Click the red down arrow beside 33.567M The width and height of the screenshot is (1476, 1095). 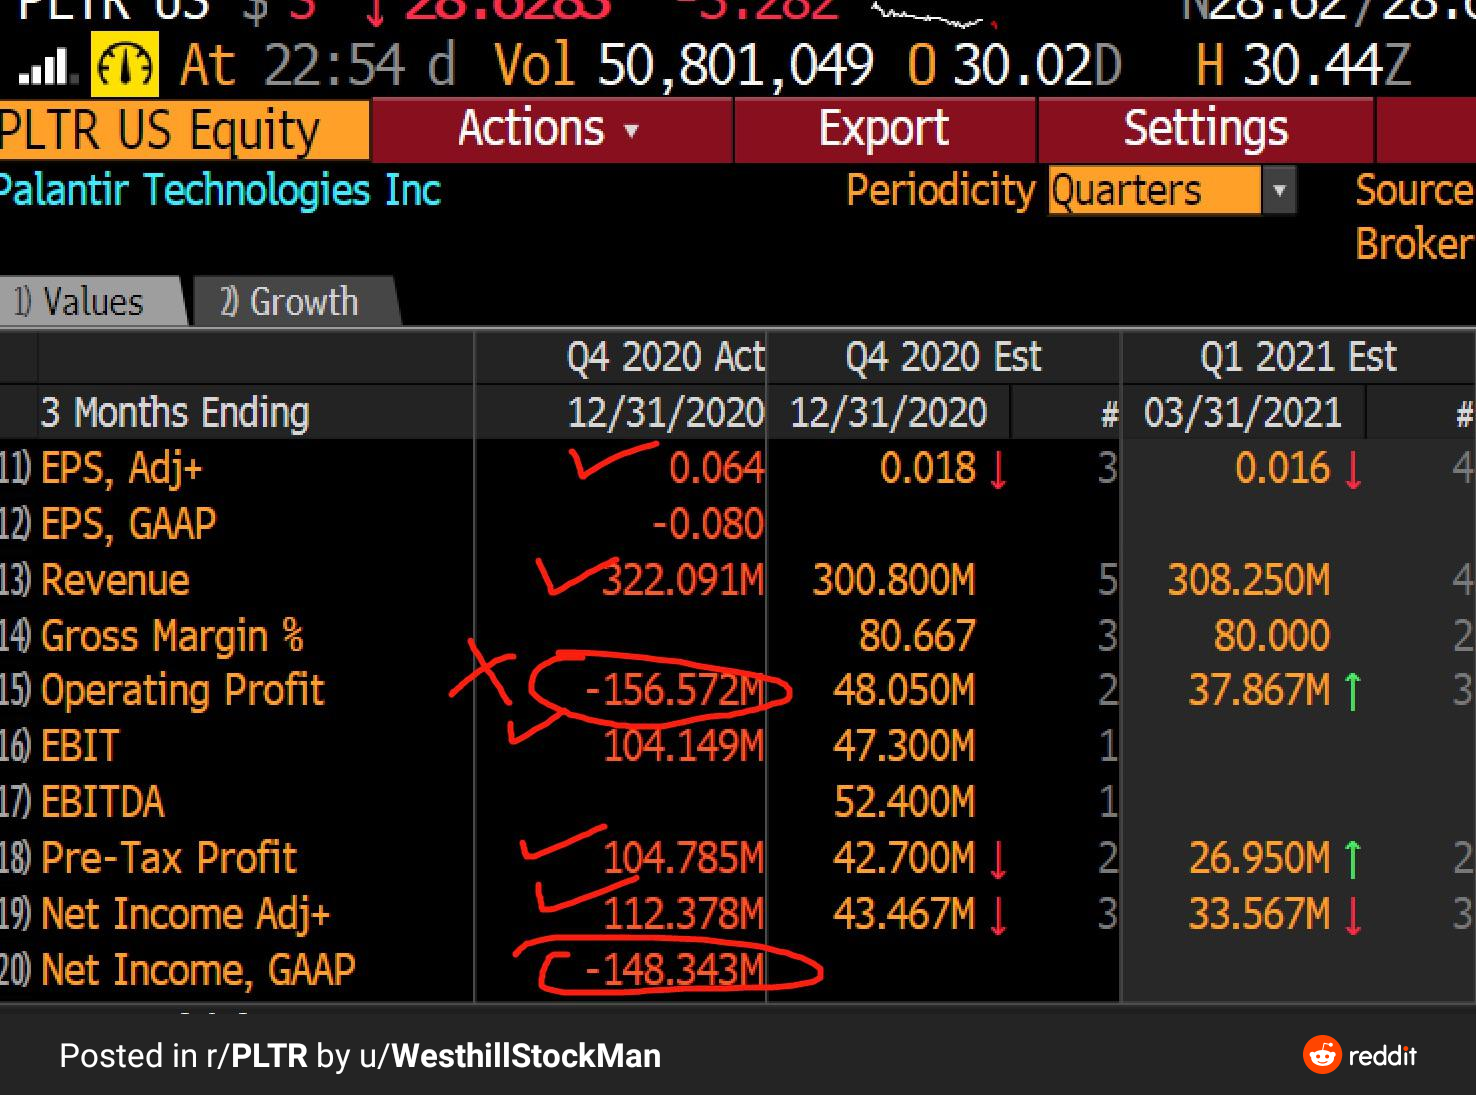point(1353,916)
